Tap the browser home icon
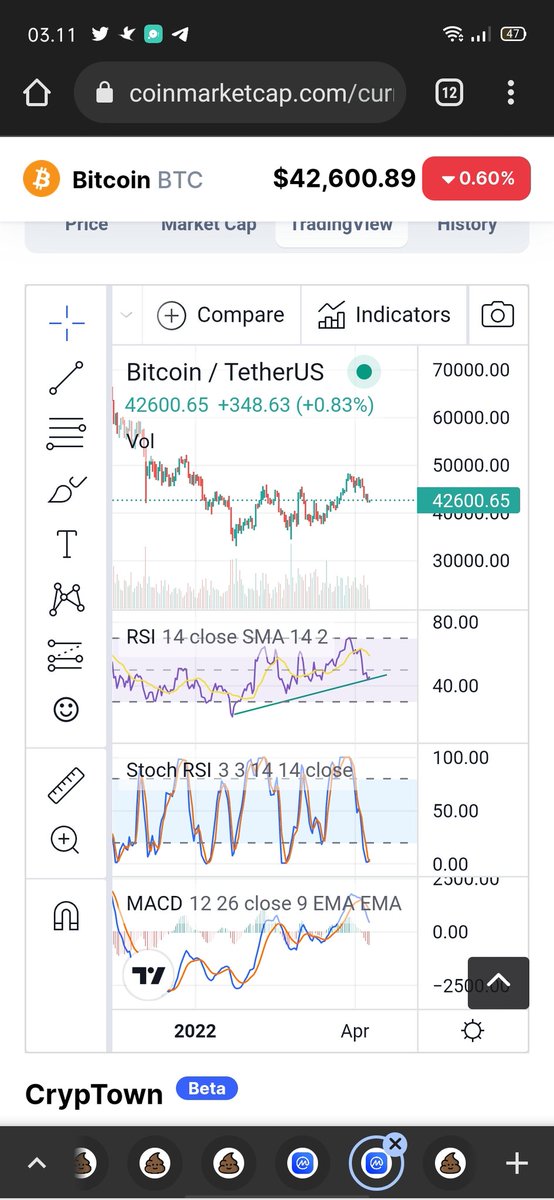The image size is (554, 1200). coord(36,93)
